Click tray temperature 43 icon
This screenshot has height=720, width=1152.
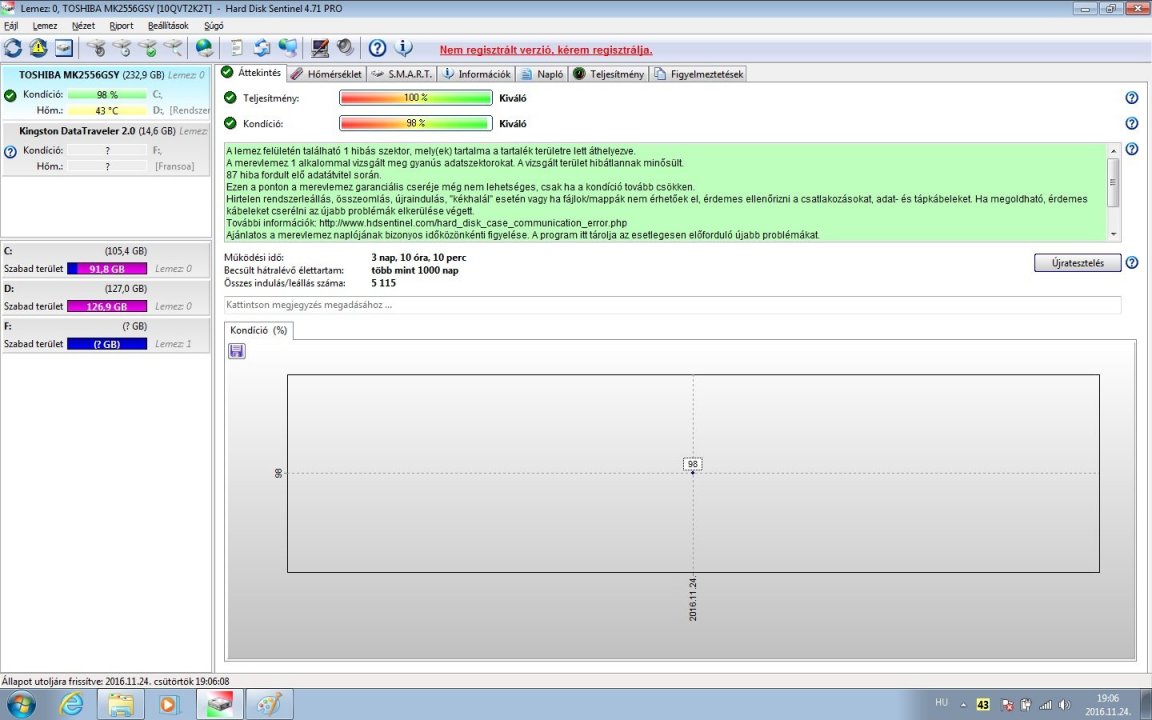point(983,705)
